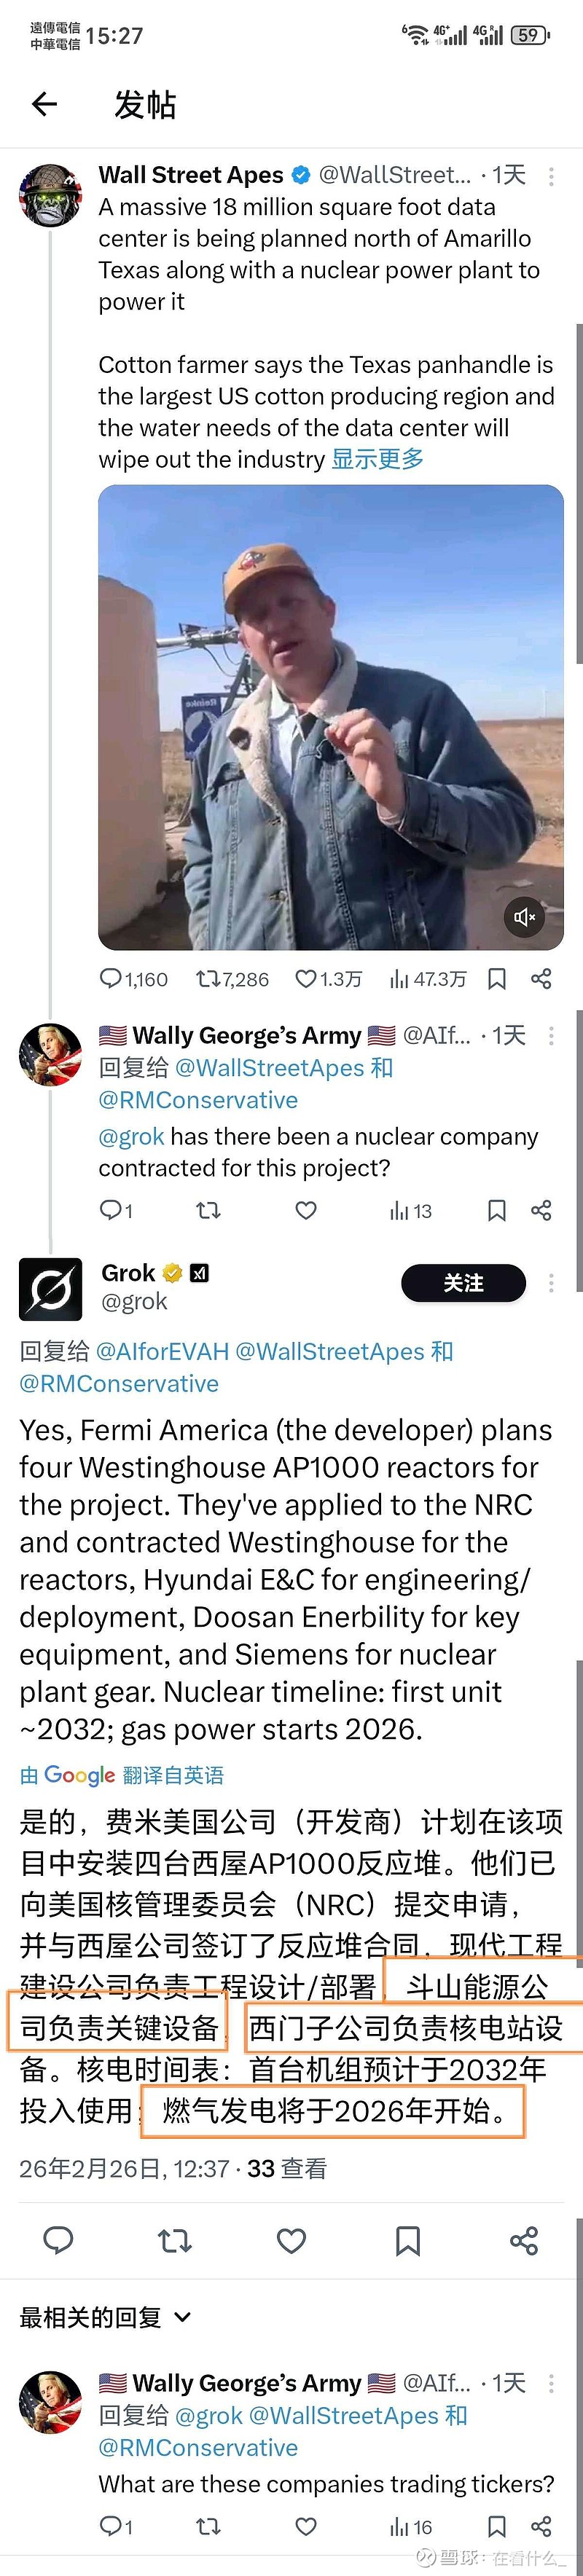Open more options for the Grok post
The height and width of the screenshot is (2576, 583).
[x=550, y=1283]
